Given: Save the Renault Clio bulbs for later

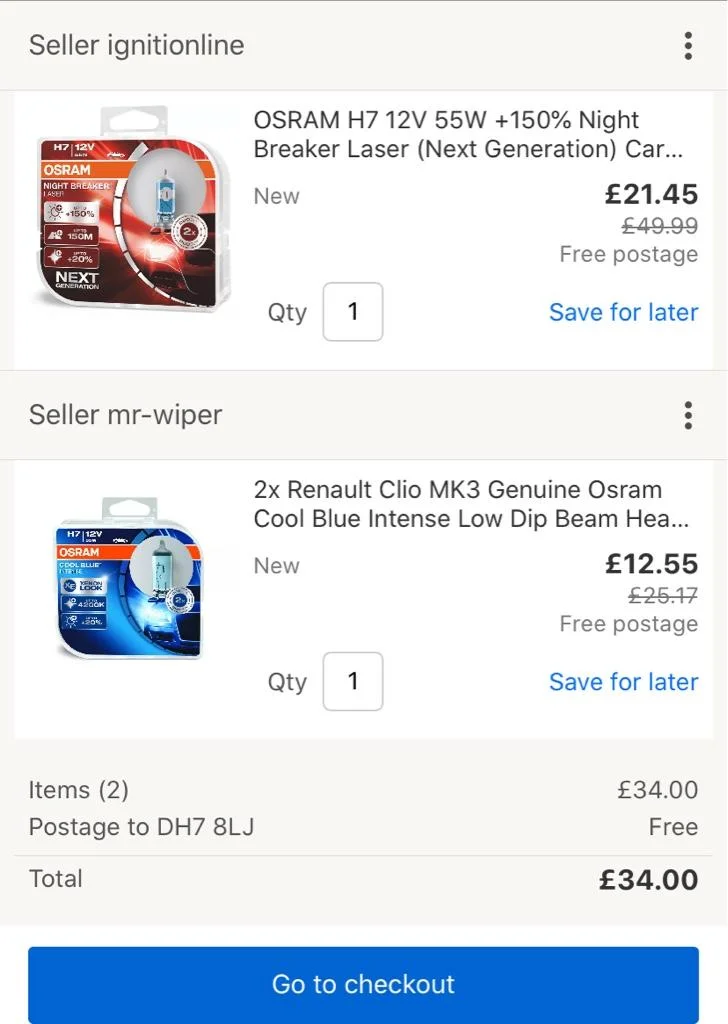Looking at the screenshot, I should tap(624, 682).
